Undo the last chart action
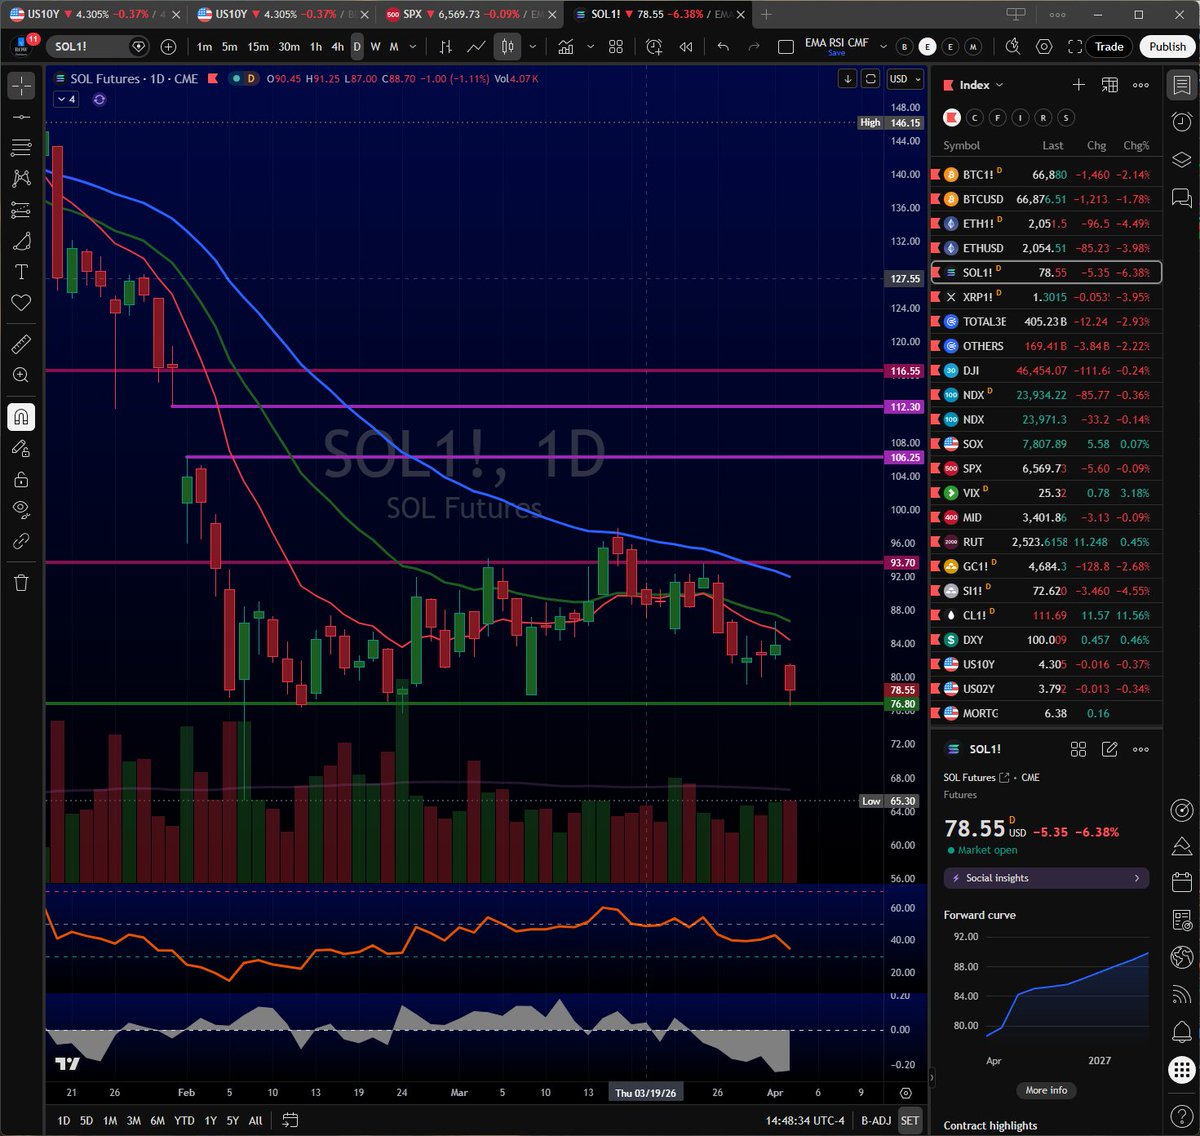Screen dimensions: 1200x1136 723,47
